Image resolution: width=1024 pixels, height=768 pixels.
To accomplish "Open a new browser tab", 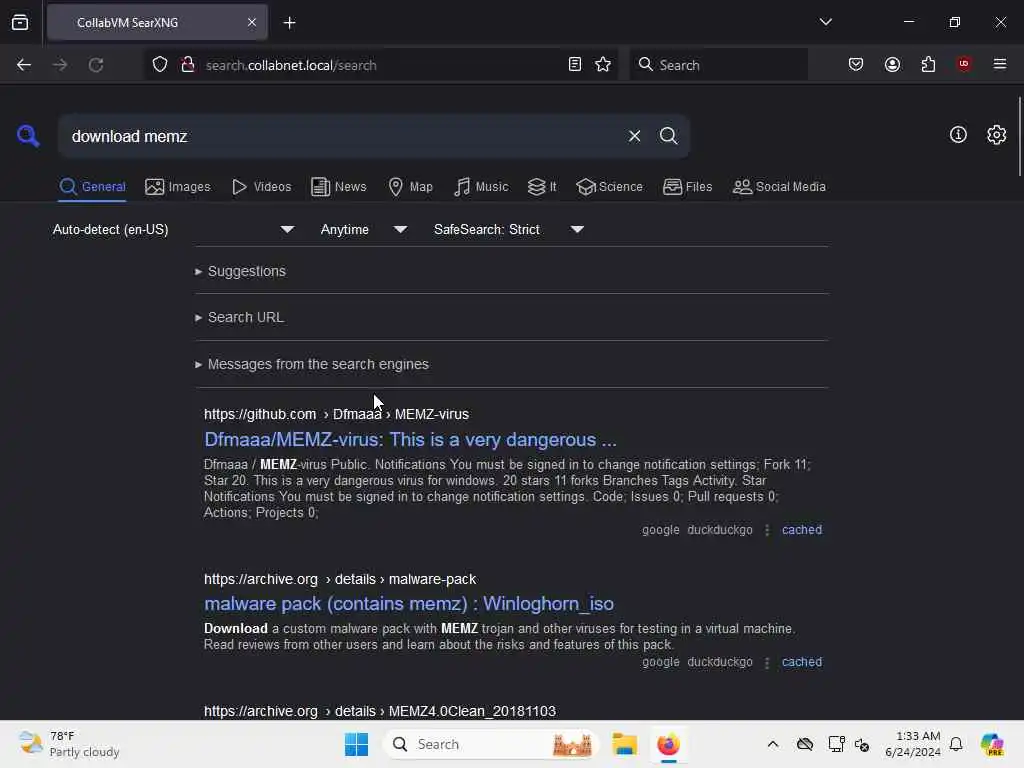I will [289, 23].
